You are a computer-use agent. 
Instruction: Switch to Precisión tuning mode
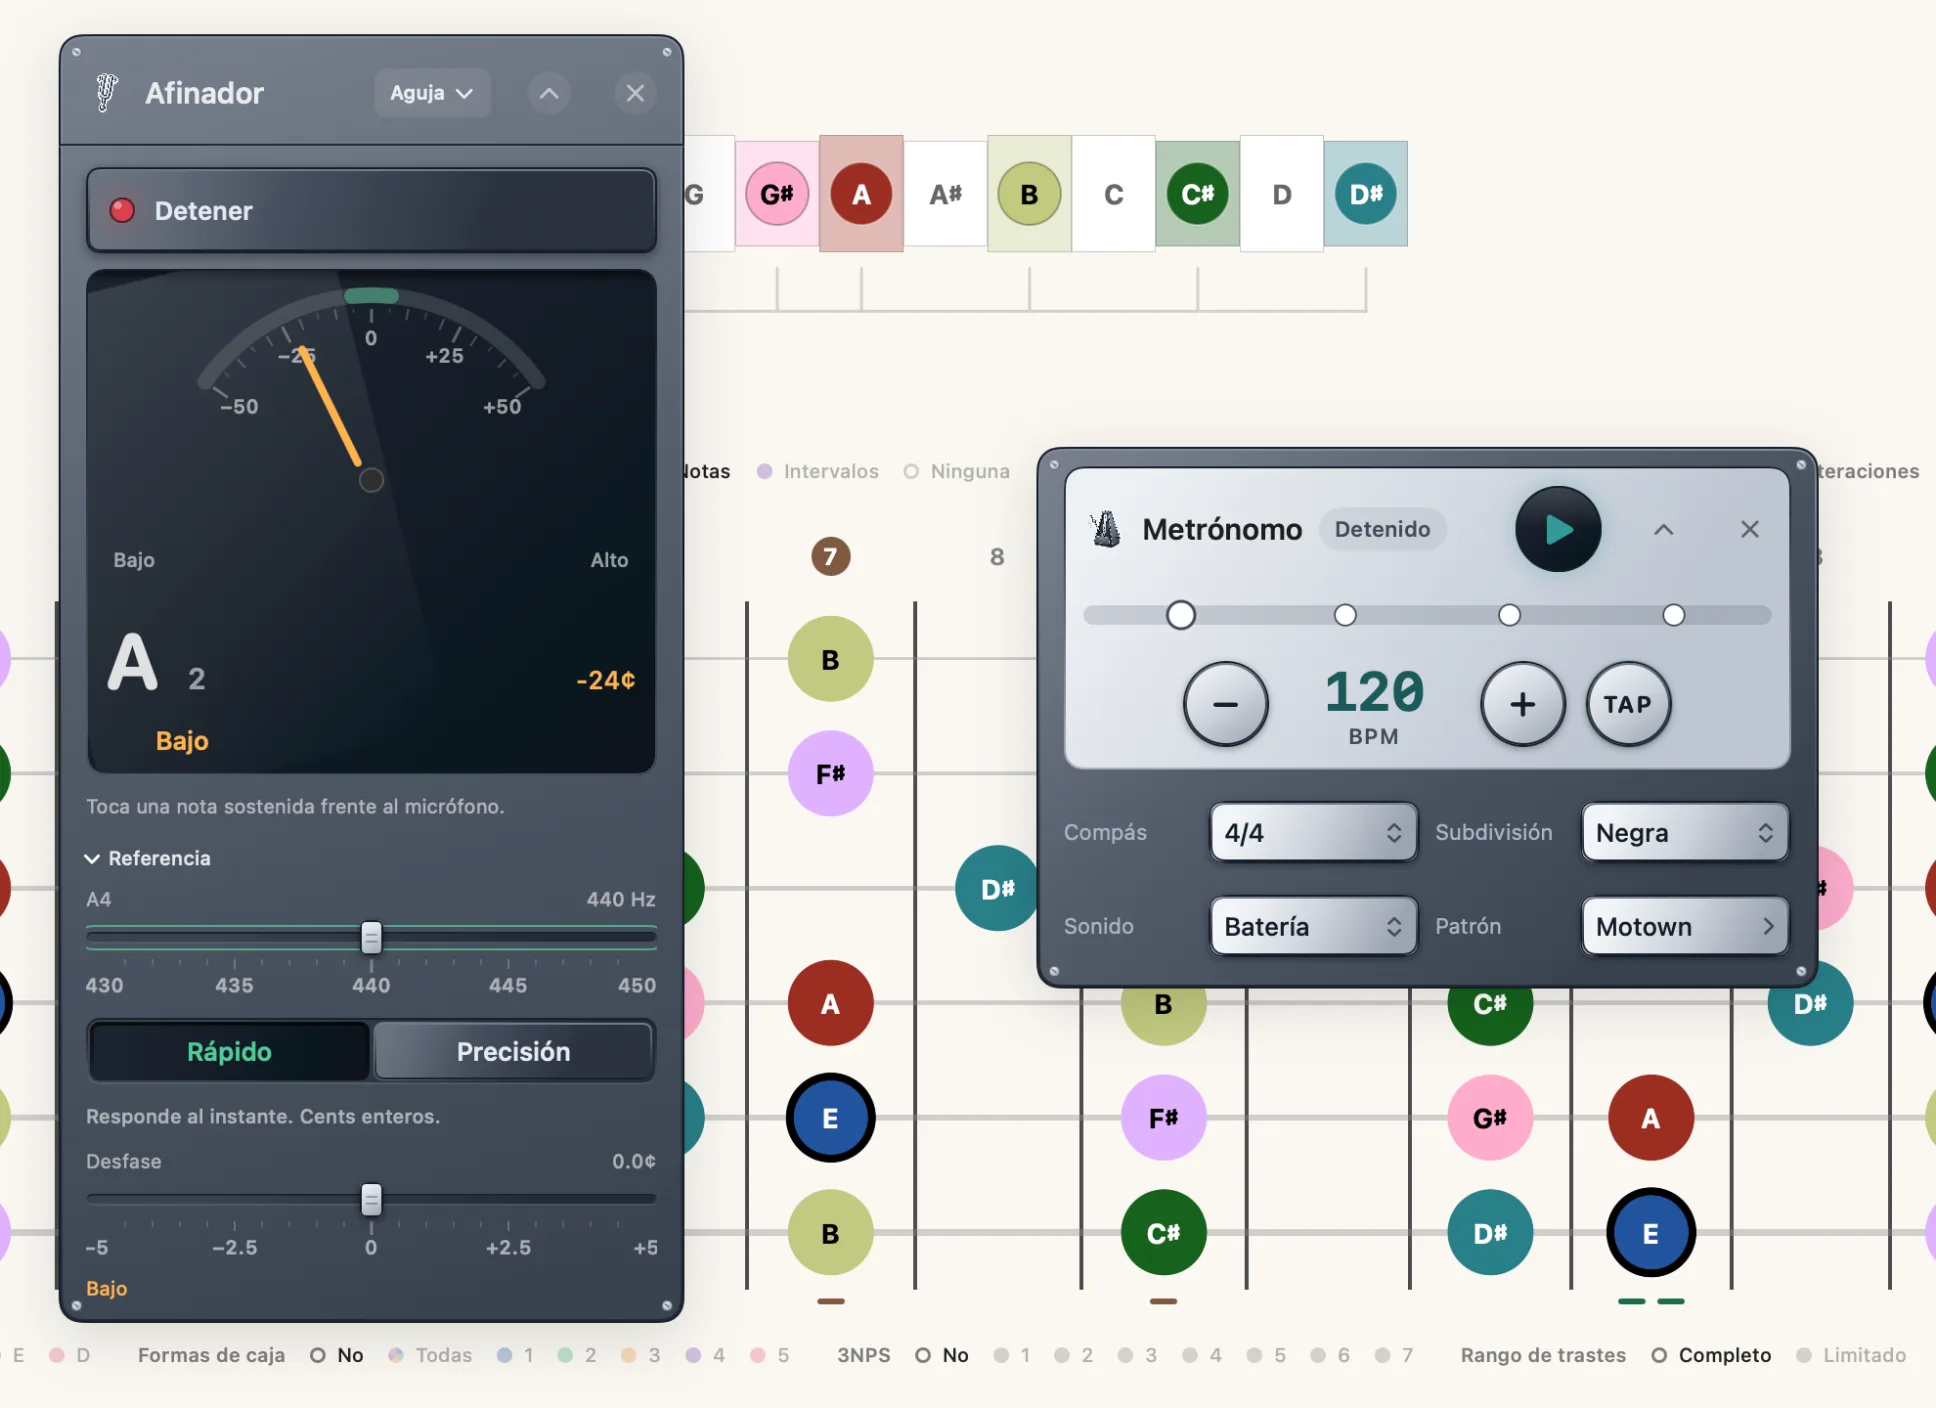pyautogui.click(x=514, y=1051)
